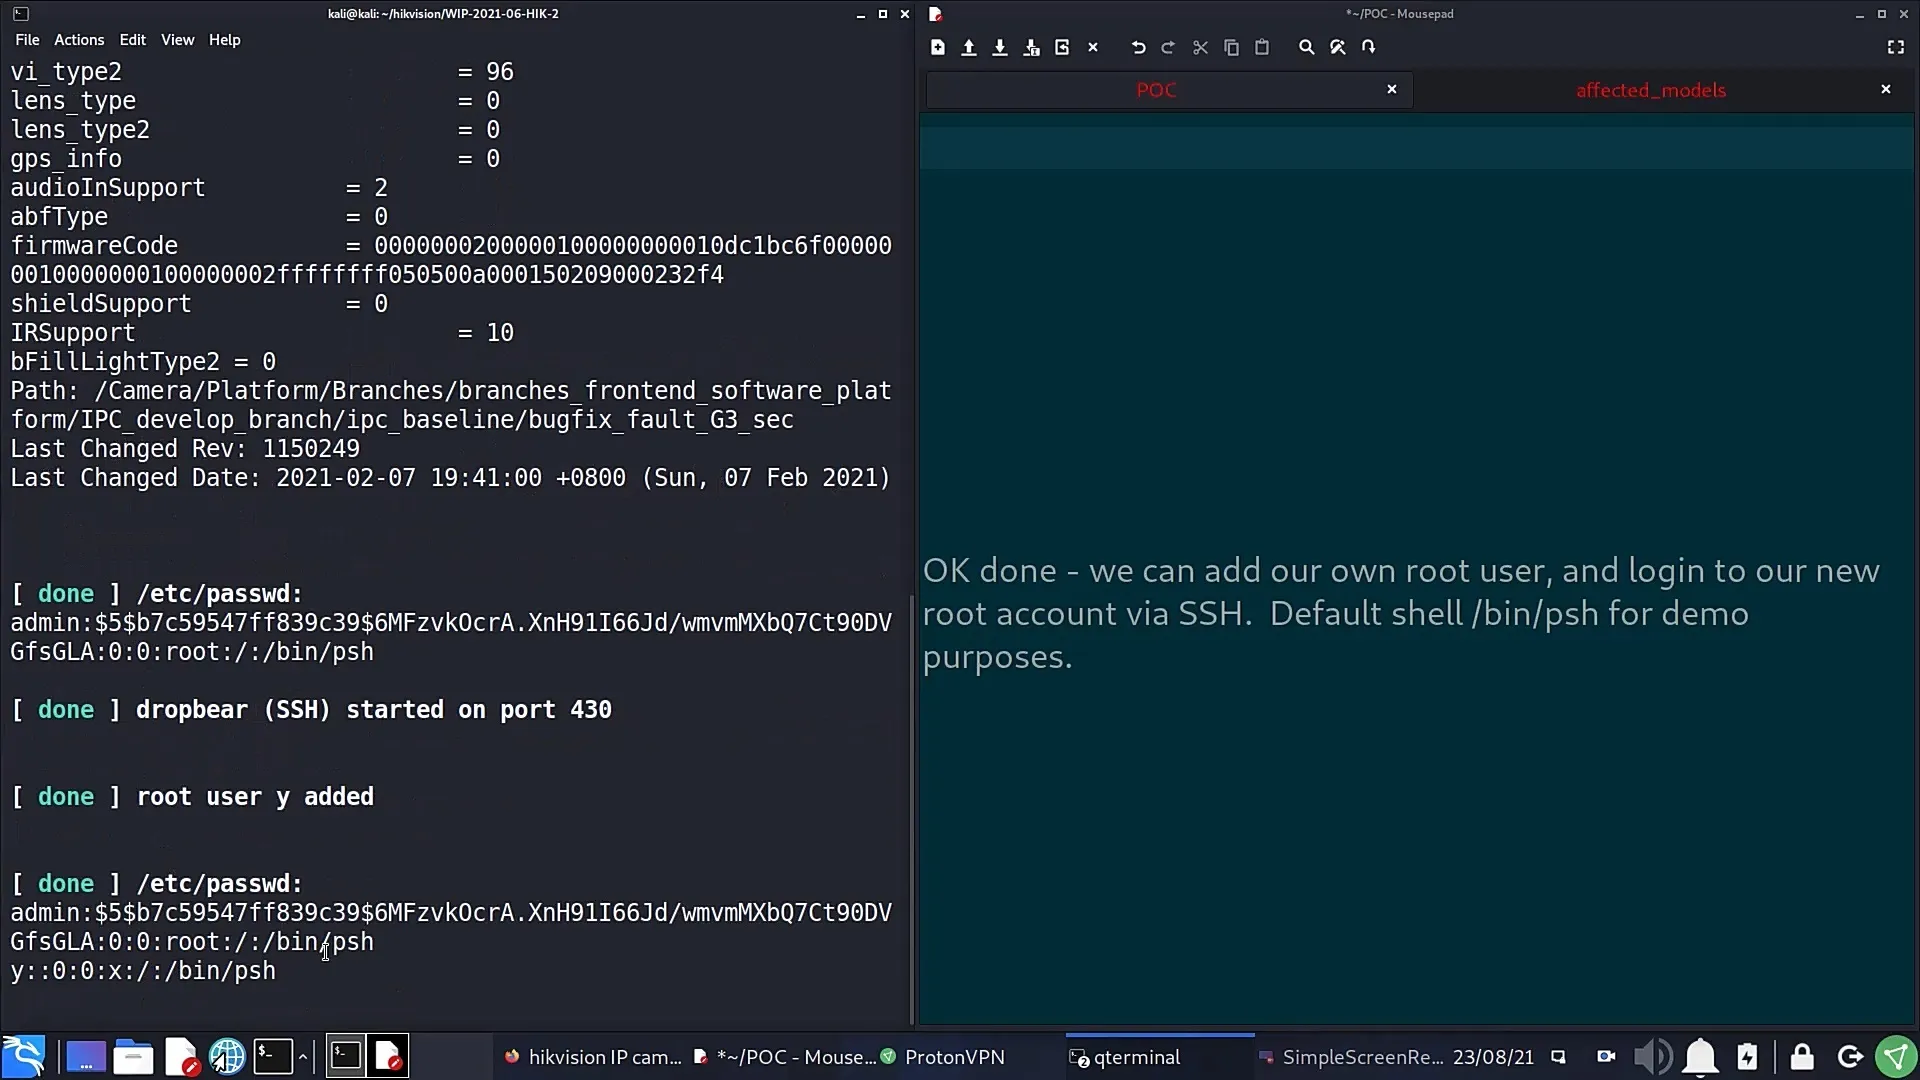Open the Kali applications menu
Image resolution: width=1920 pixels, height=1080 pixels.
point(24,1057)
